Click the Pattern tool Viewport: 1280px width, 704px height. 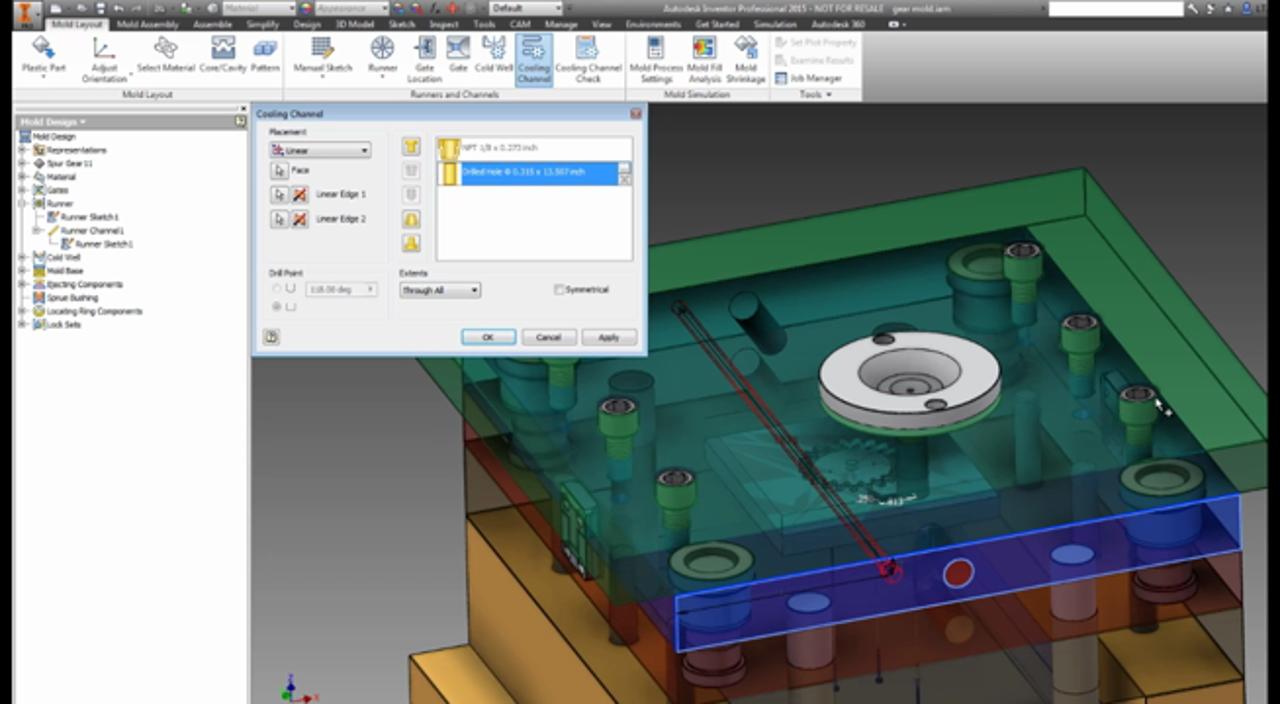265,56
